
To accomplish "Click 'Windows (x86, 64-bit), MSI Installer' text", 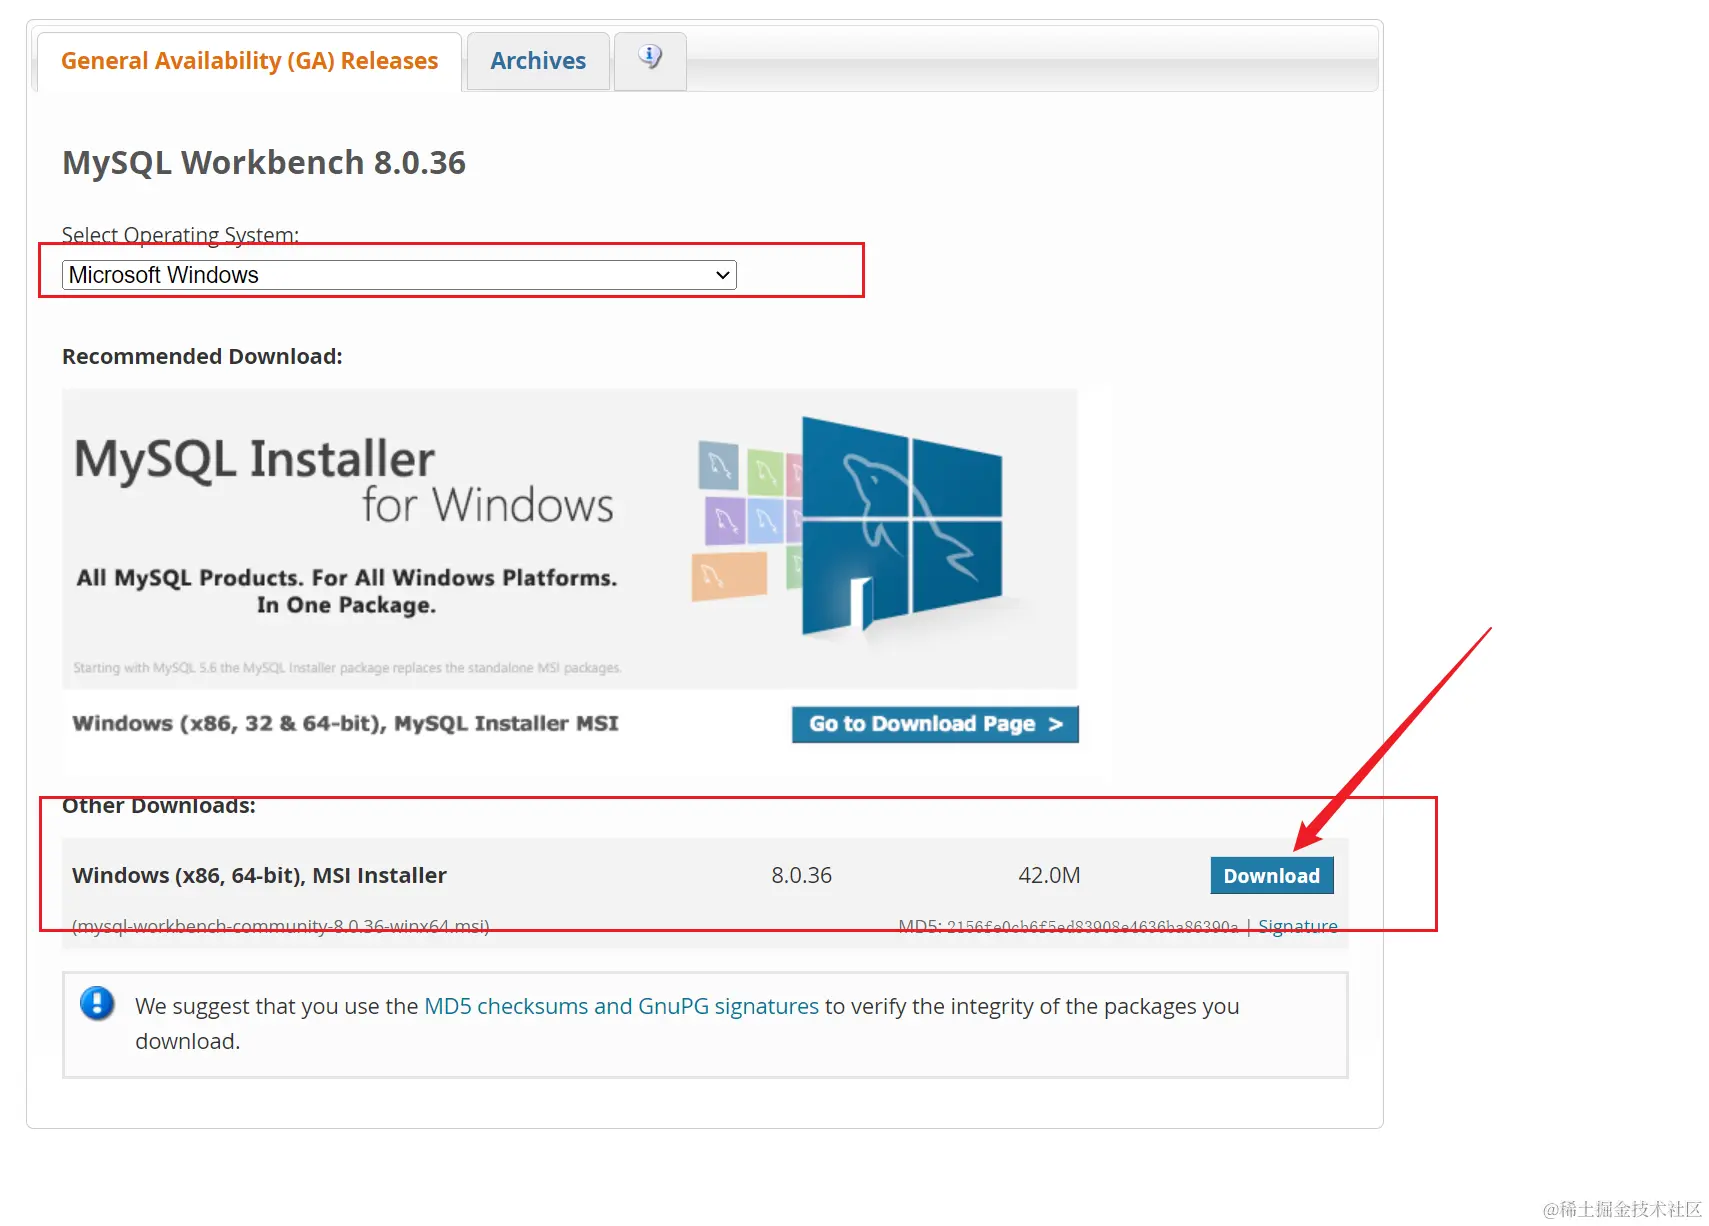I will pos(259,876).
